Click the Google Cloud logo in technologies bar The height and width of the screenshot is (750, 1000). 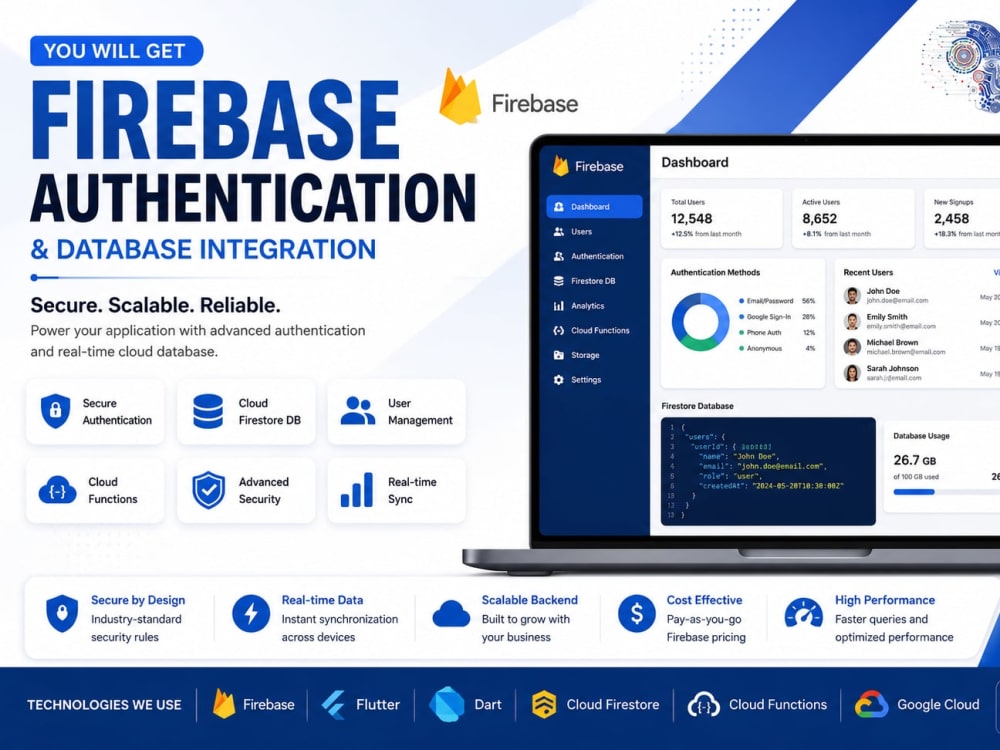click(872, 705)
